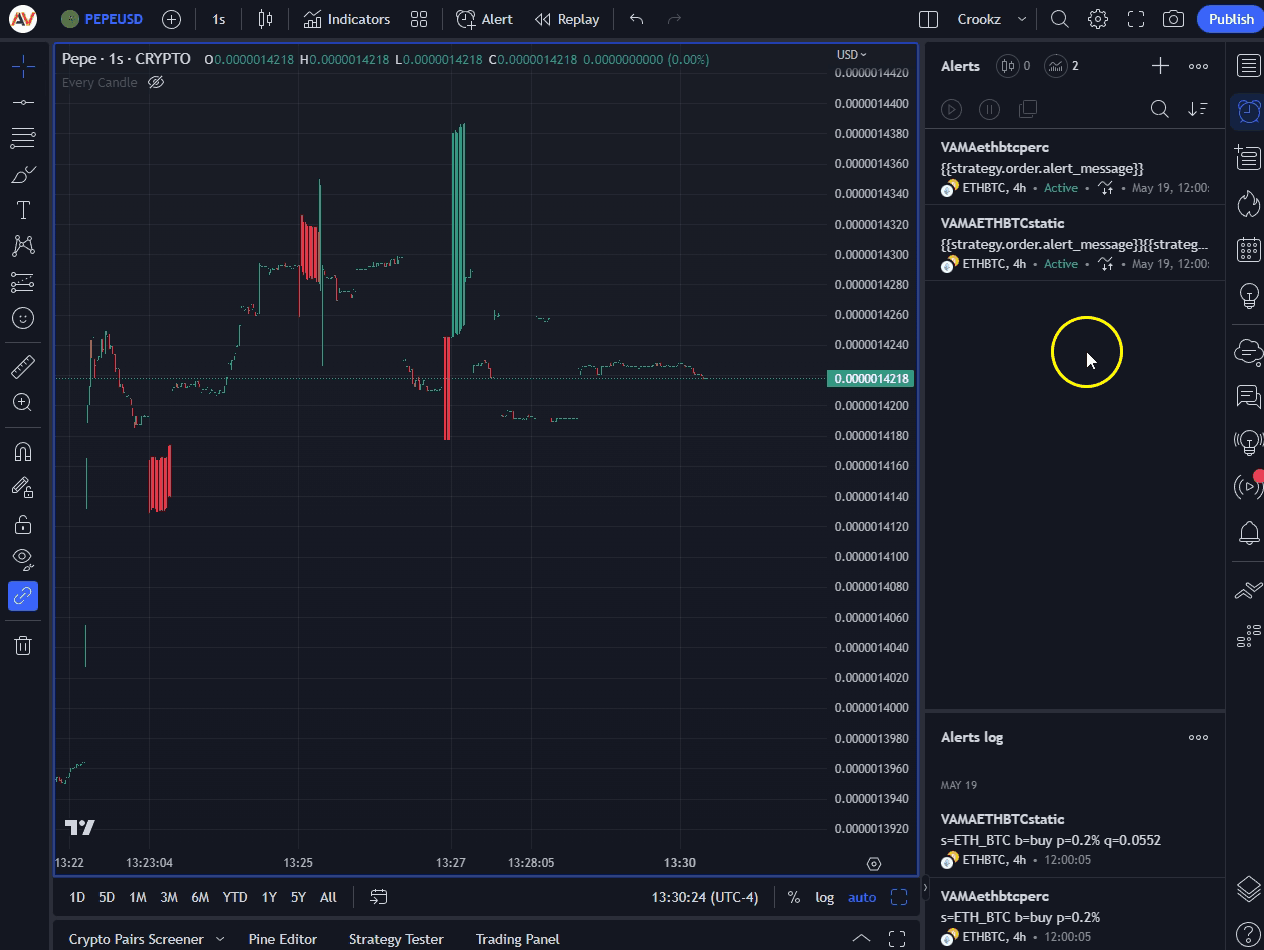1264x950 pixels.
Task: Open the chart patterns tool
Action: pyautogui.click(x=23, y=246)
